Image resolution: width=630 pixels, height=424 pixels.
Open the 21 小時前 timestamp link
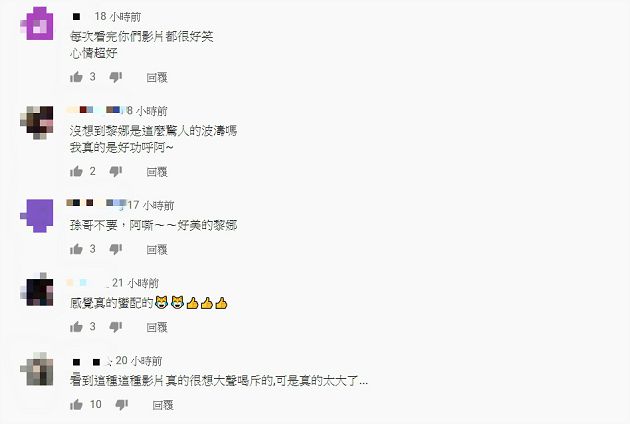pyautogui.click(x=135, y=283)
